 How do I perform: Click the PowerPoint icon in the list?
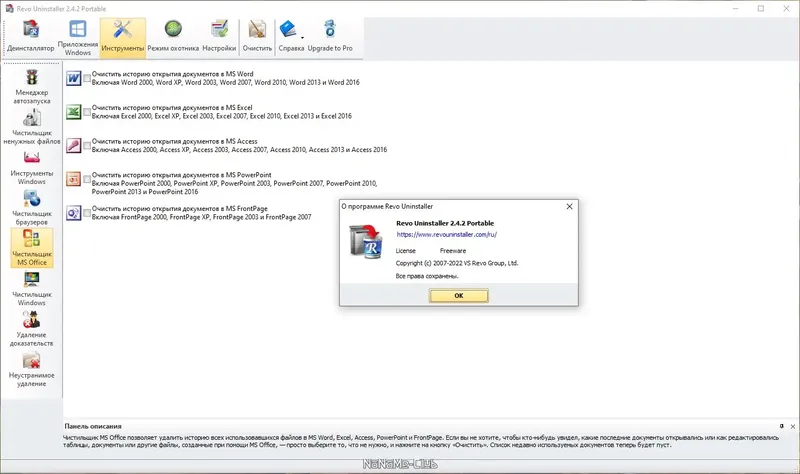[73, 179]
